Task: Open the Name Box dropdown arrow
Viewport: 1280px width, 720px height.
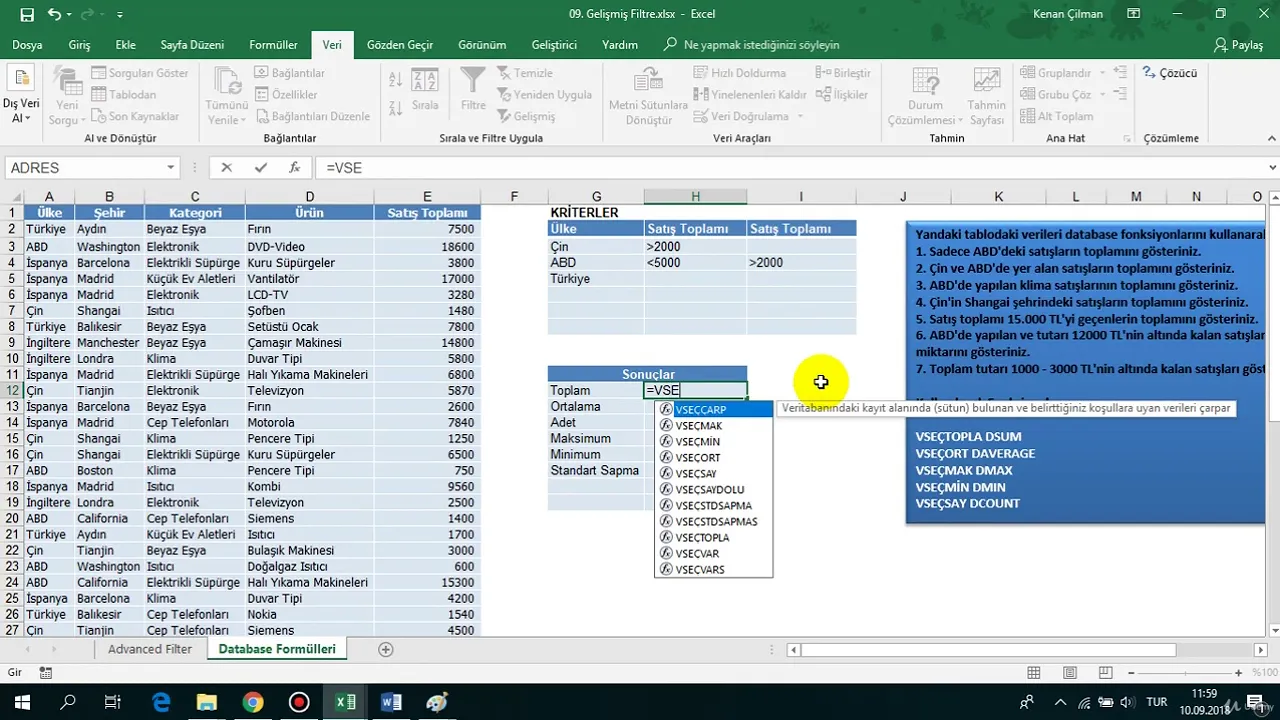Action: [171, 168]
